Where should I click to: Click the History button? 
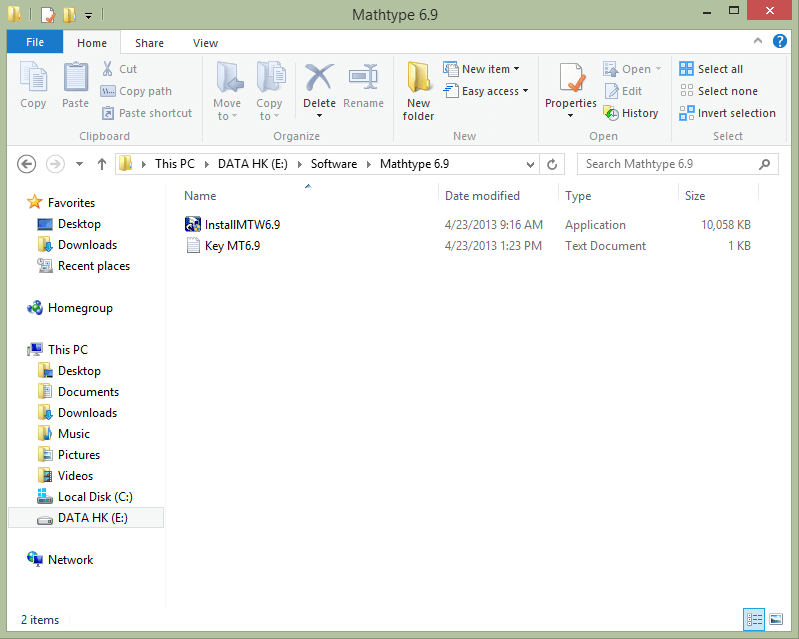point(630,113)
